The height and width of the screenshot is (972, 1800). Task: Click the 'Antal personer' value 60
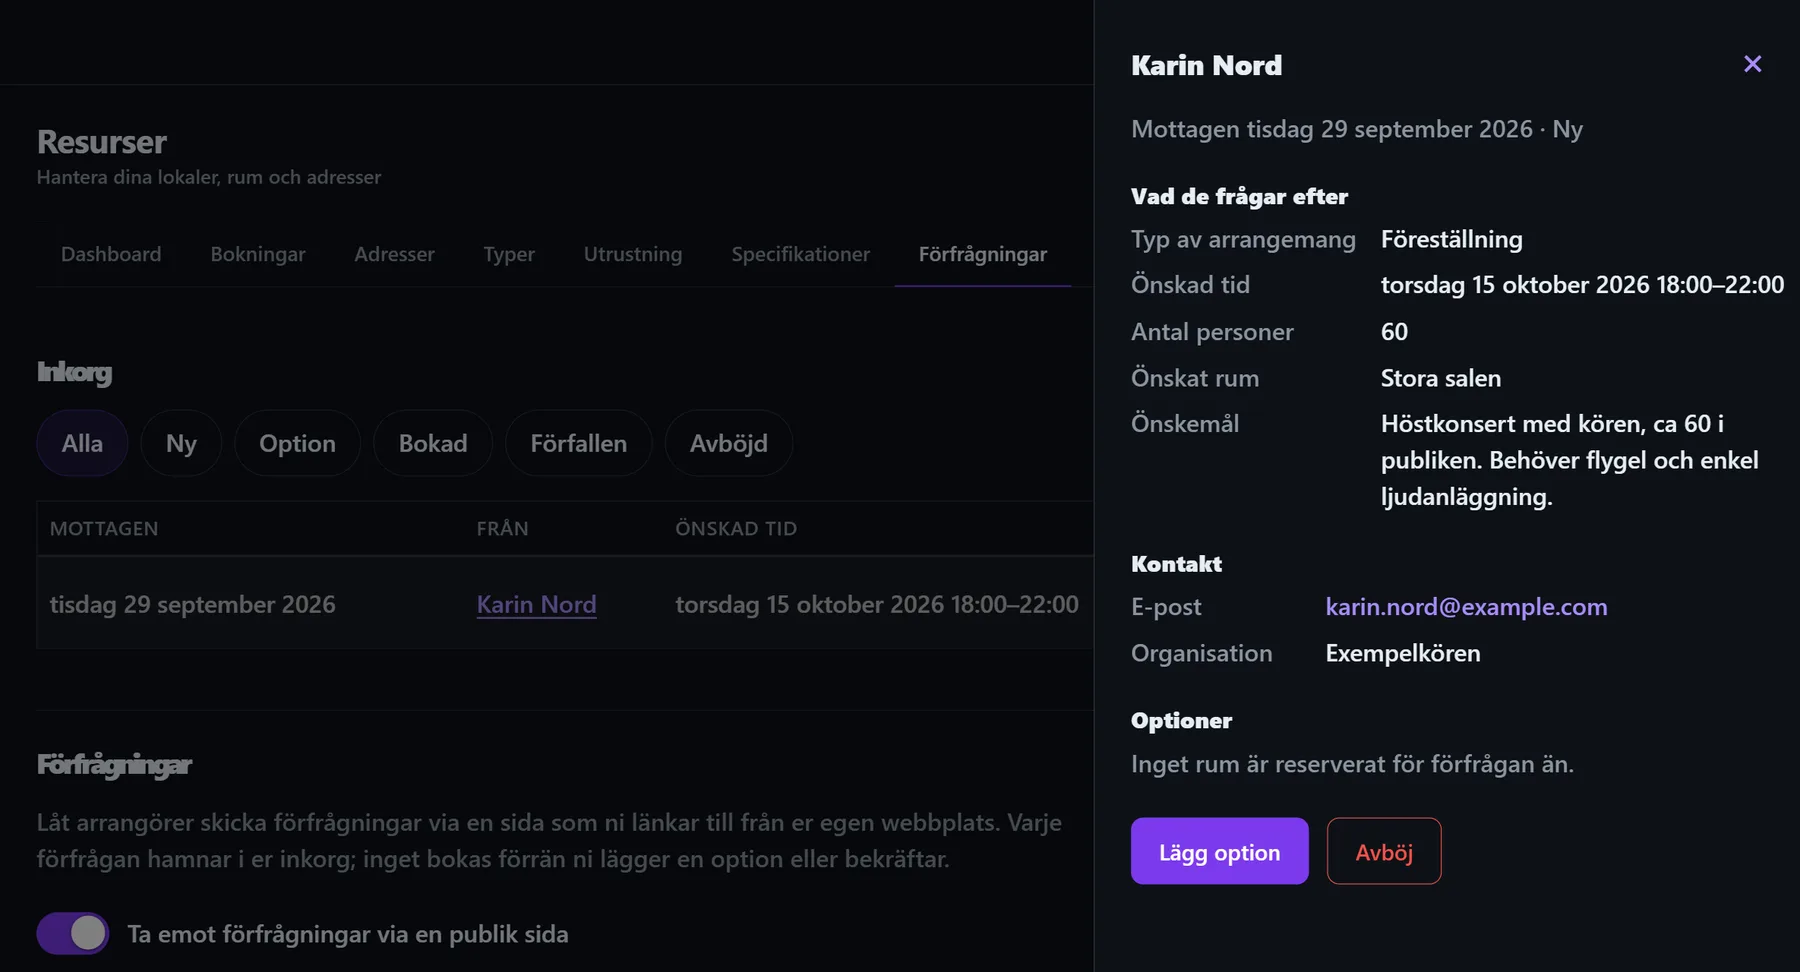click(x=1394, y=332)
